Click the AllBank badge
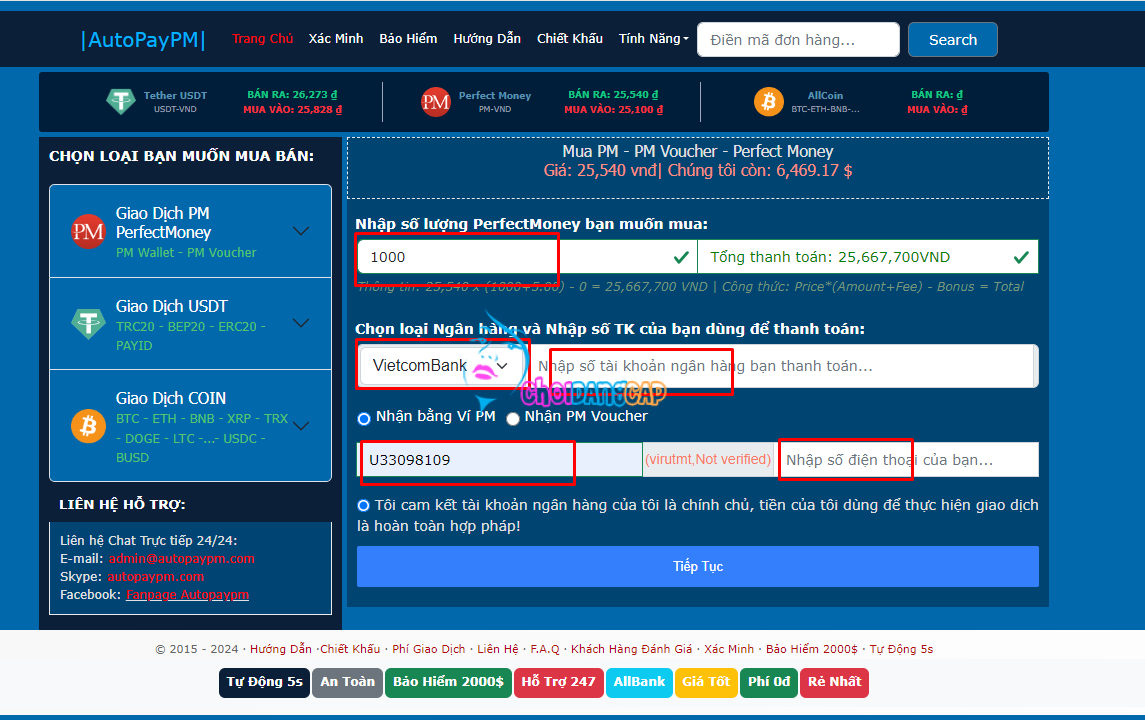This screenshot has height=720, width=1145. tap(639, 683)
